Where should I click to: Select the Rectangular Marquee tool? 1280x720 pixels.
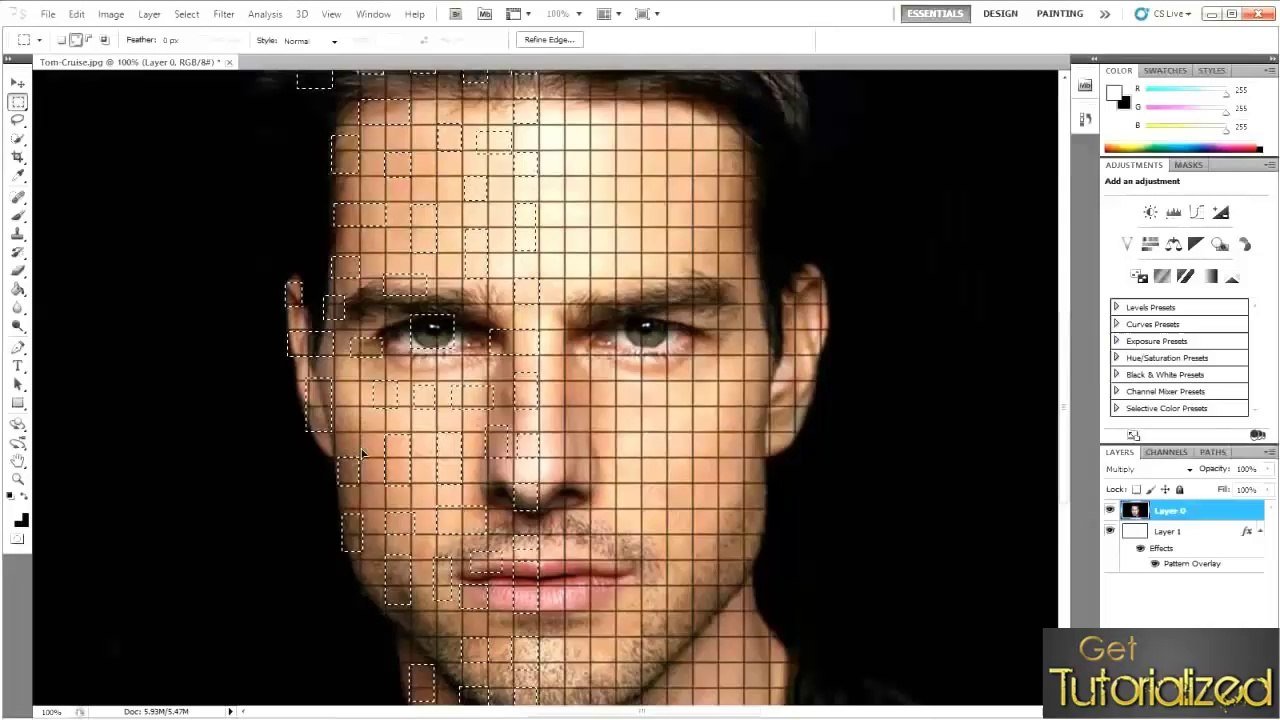click(x=18, y=102)
